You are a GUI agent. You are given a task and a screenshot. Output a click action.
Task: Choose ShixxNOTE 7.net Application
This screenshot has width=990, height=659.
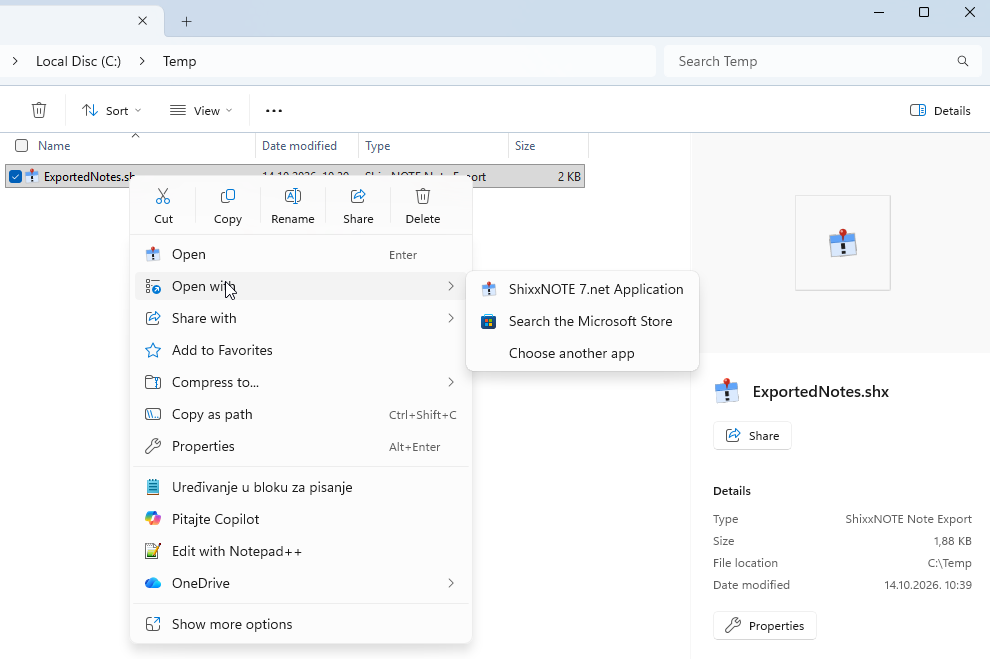(x=582, y=289)
